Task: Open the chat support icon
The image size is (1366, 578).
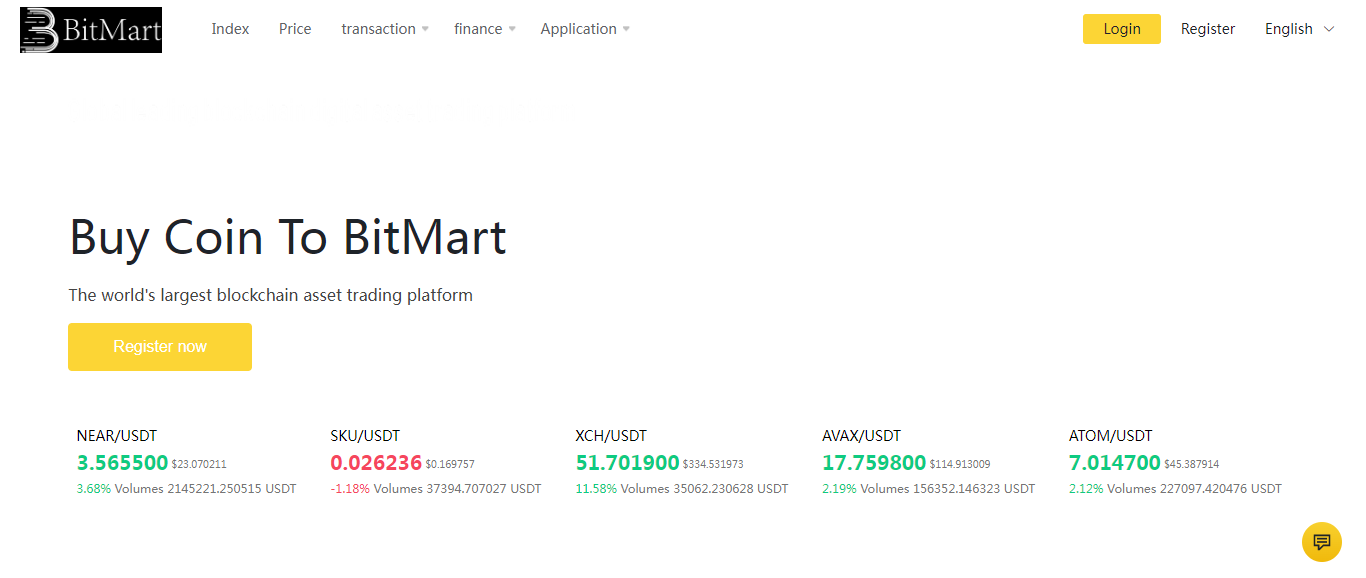Action: (x=1321, y=542)
